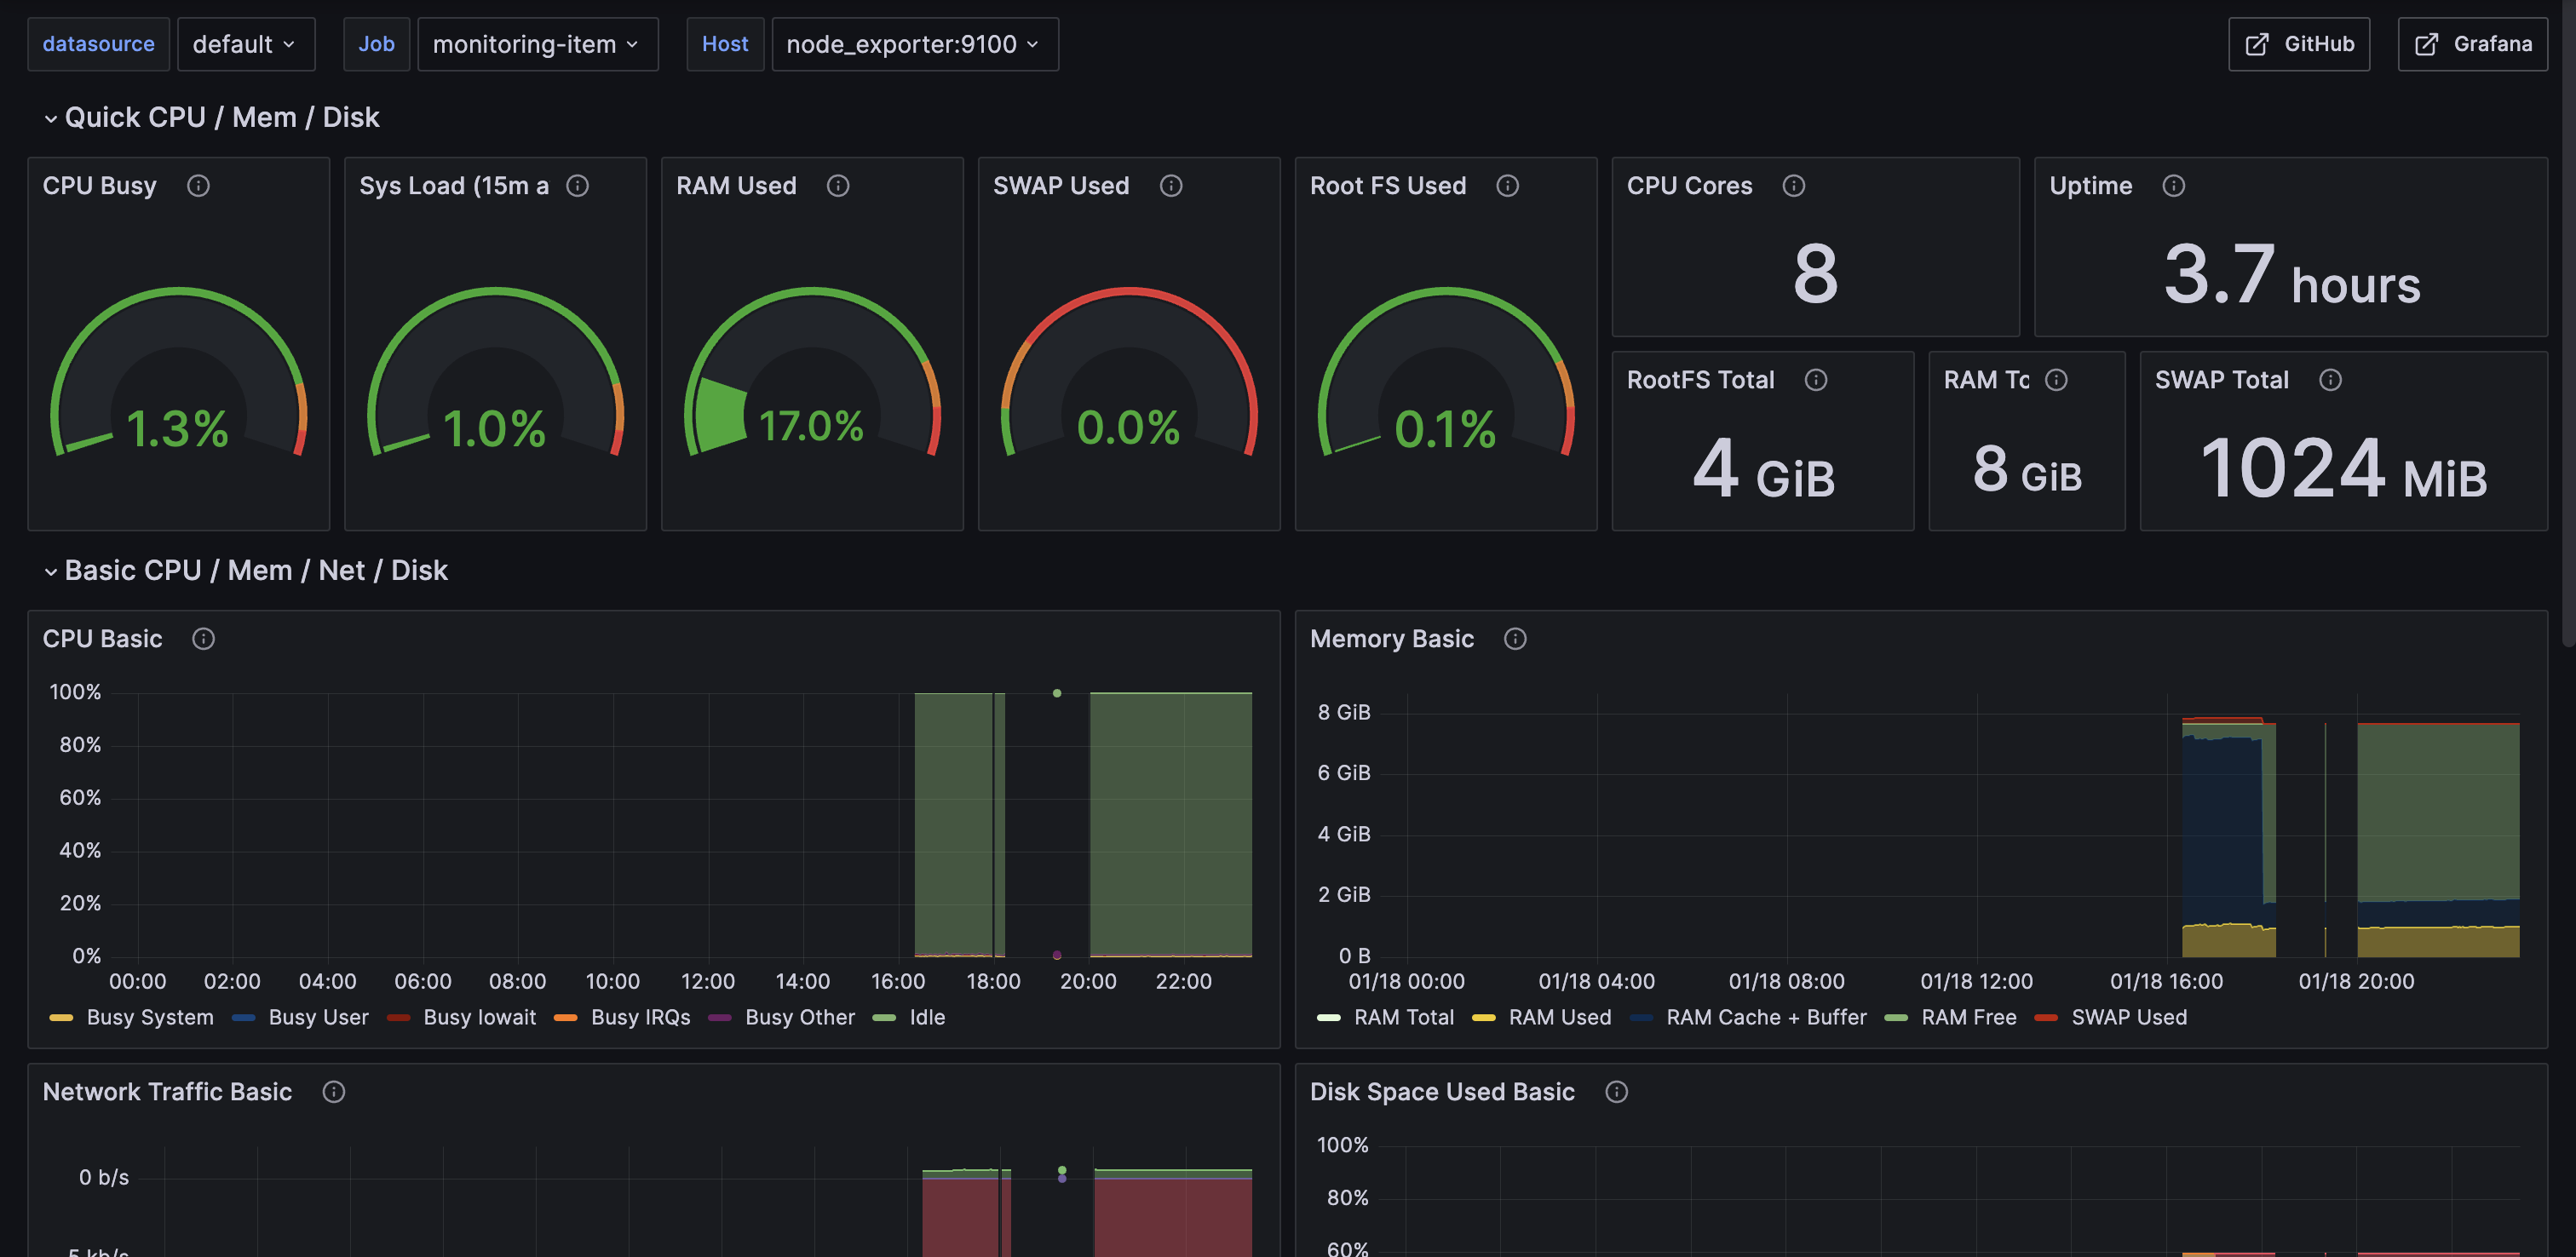Open the Root FS Used info icon
This screenshot has height=1257, width=2576.
(x=1507, y=186)
